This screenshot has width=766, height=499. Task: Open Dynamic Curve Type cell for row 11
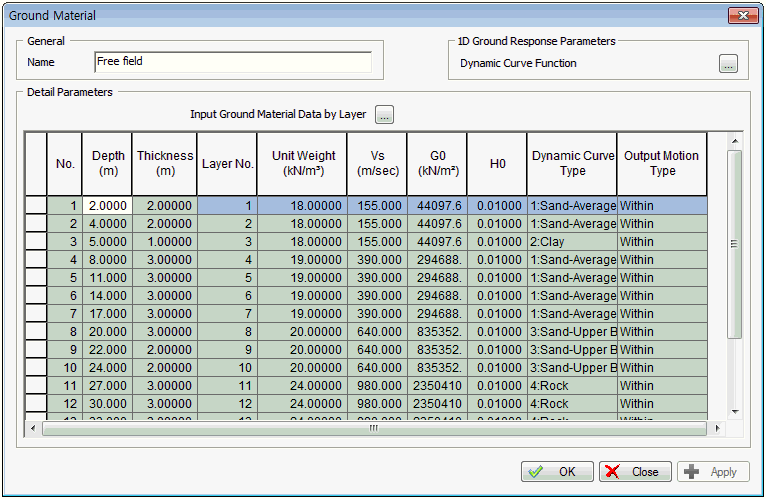pyautogui.click(x=571, y=385)
